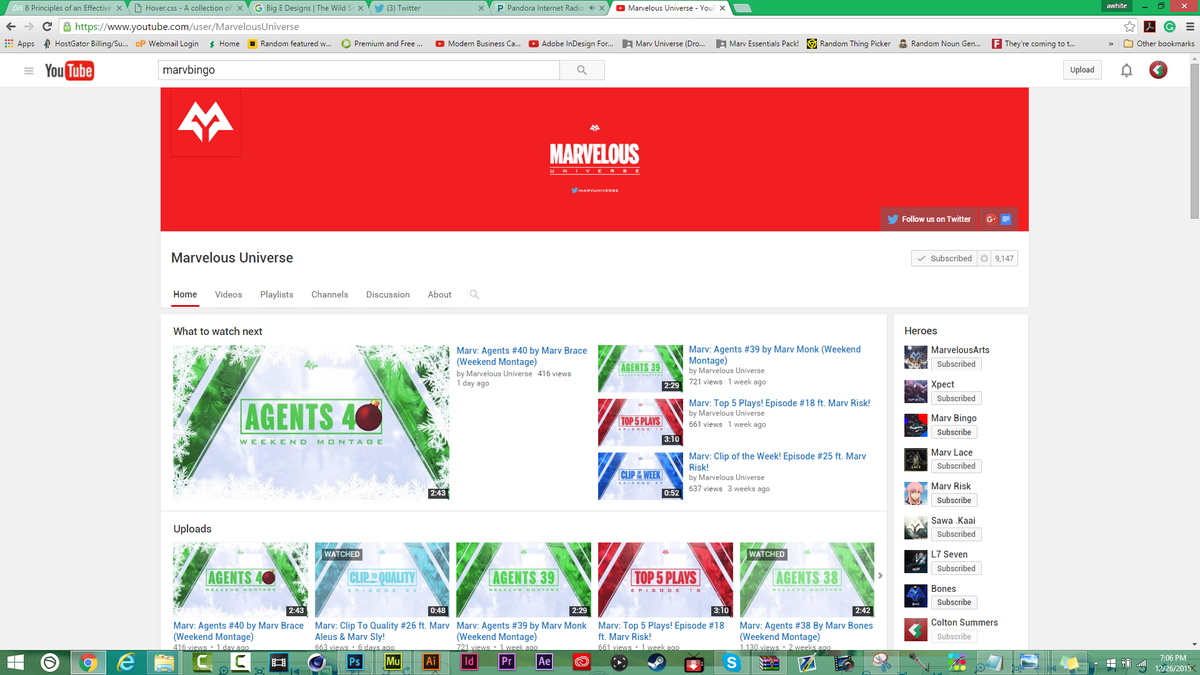Viewport: 1200px width, 675px height.
Task: Toggle Subscribed for Sawa .Kaai
Action: click(x=956, y=534)
